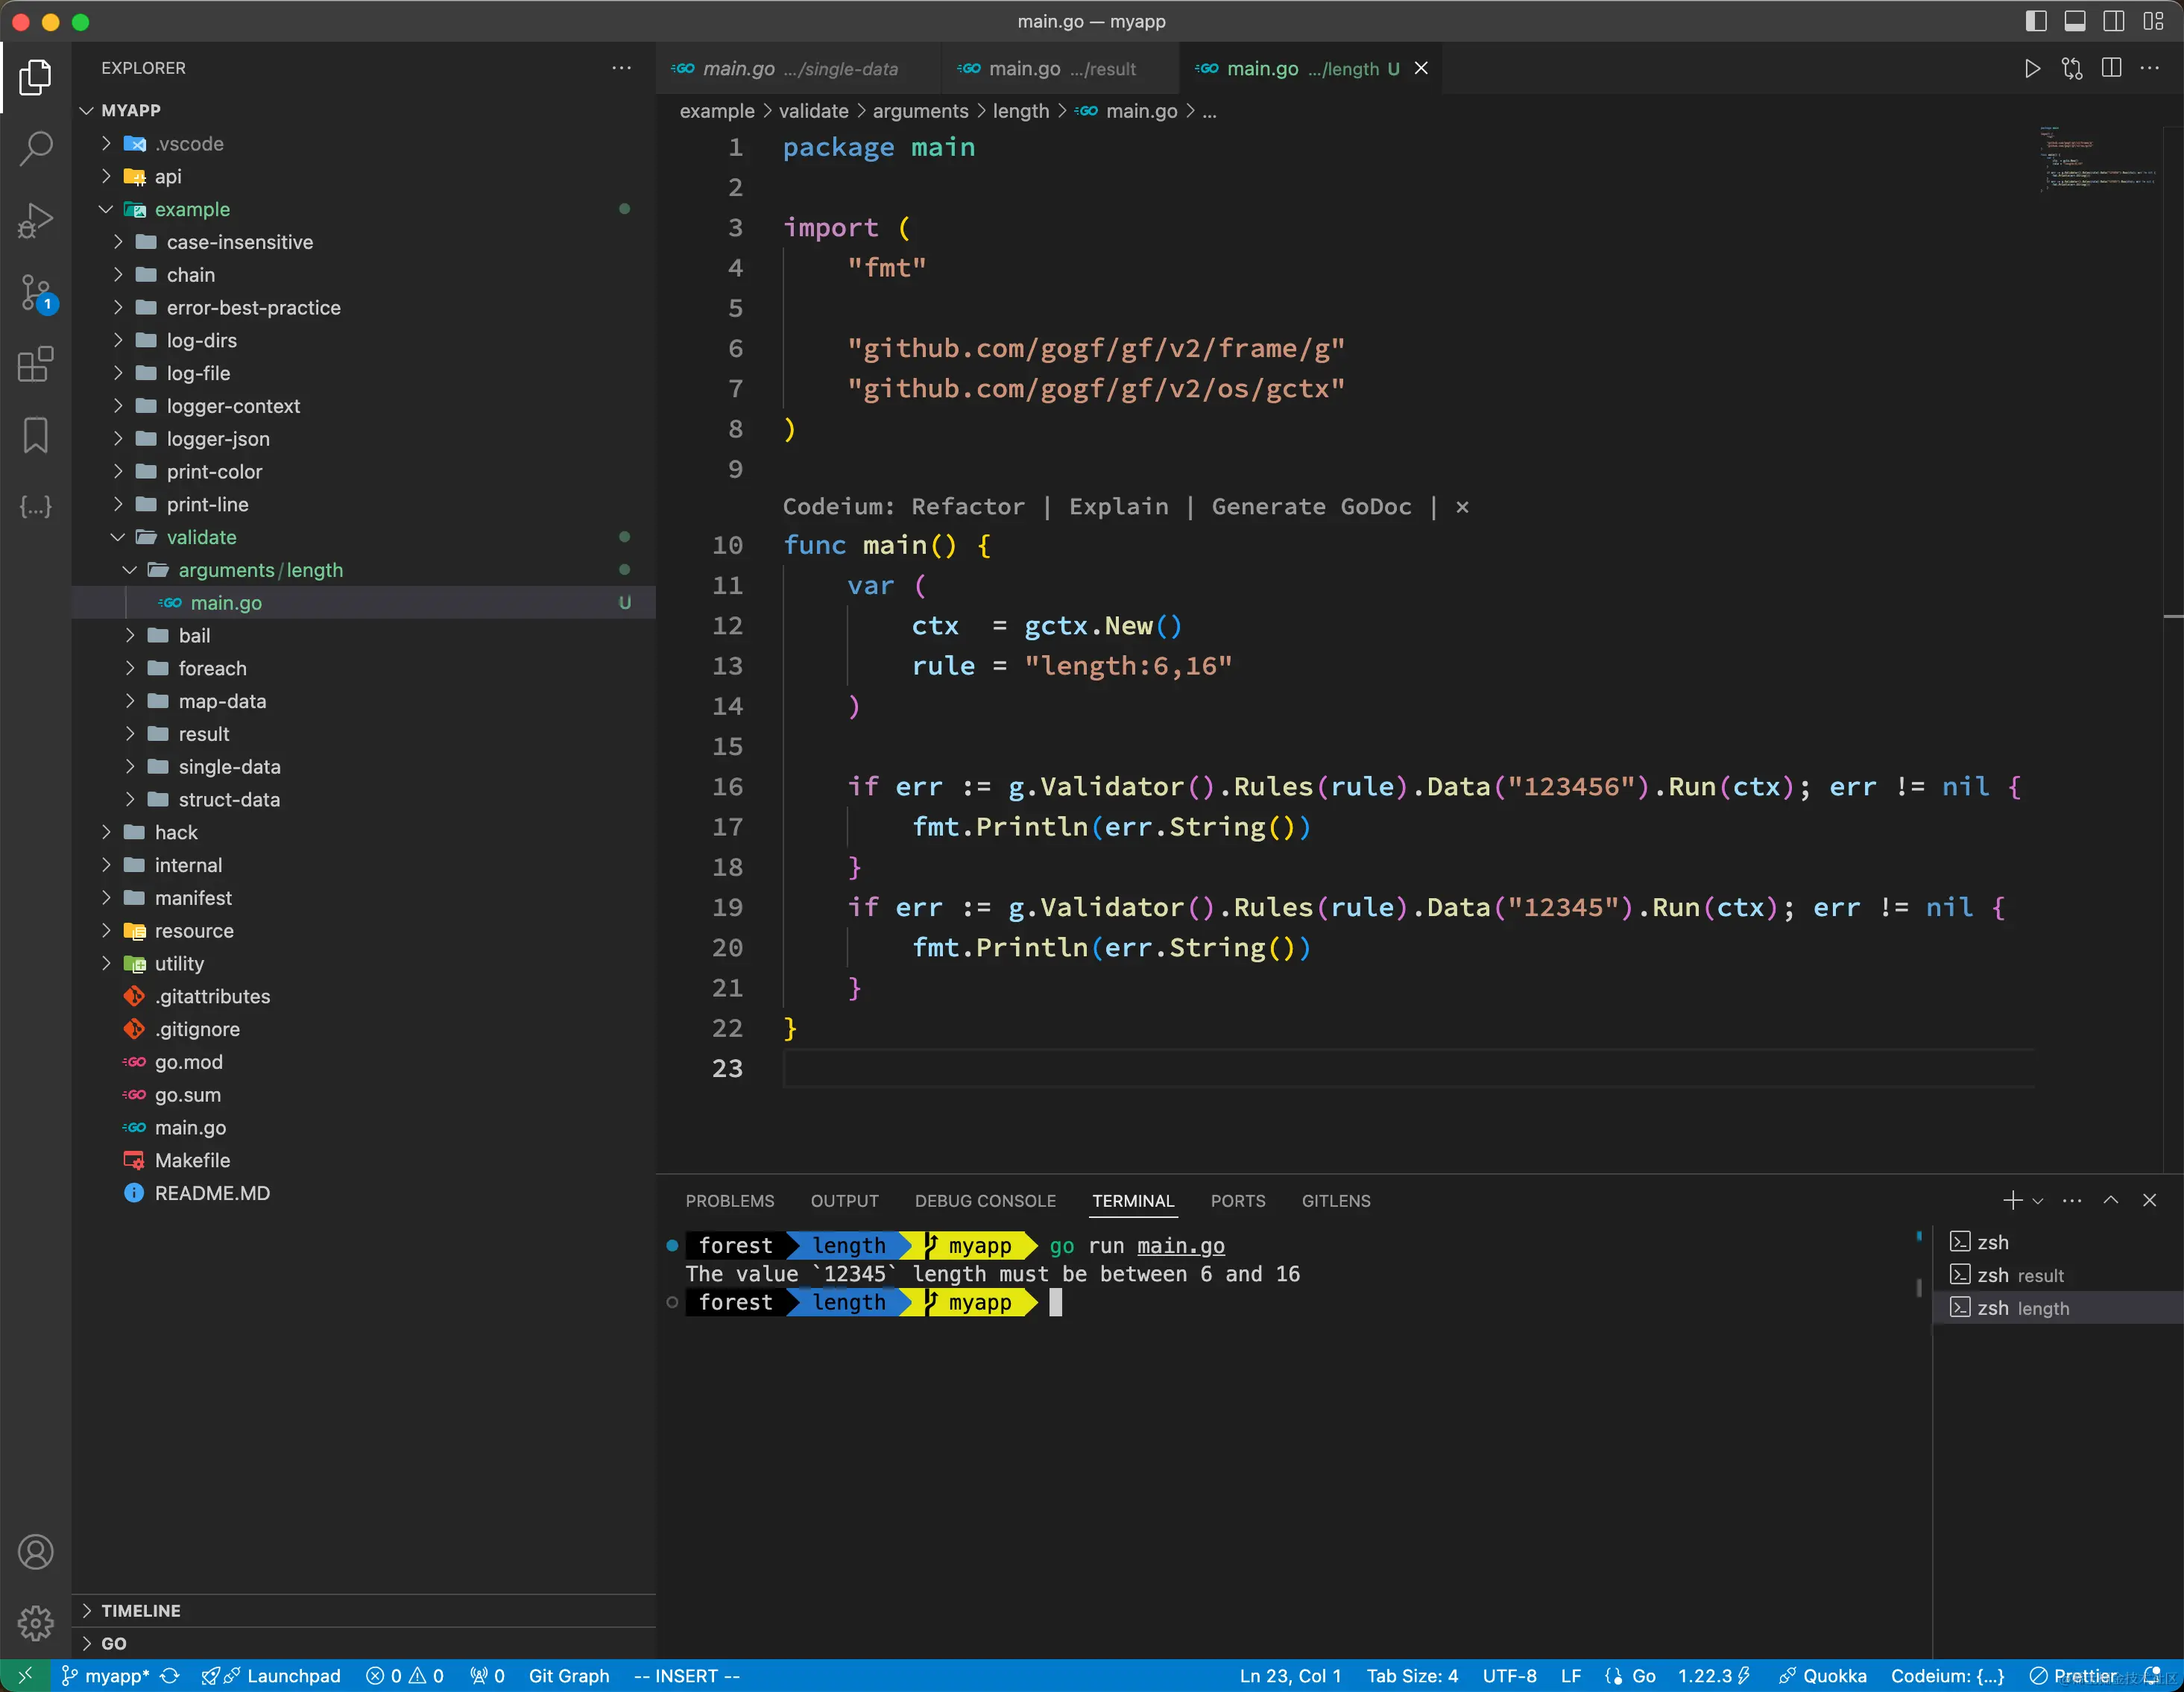This screenshot has width=2184, height=1692.
Task: Click Codeium Refactor code lens
Action: point(968,507)
